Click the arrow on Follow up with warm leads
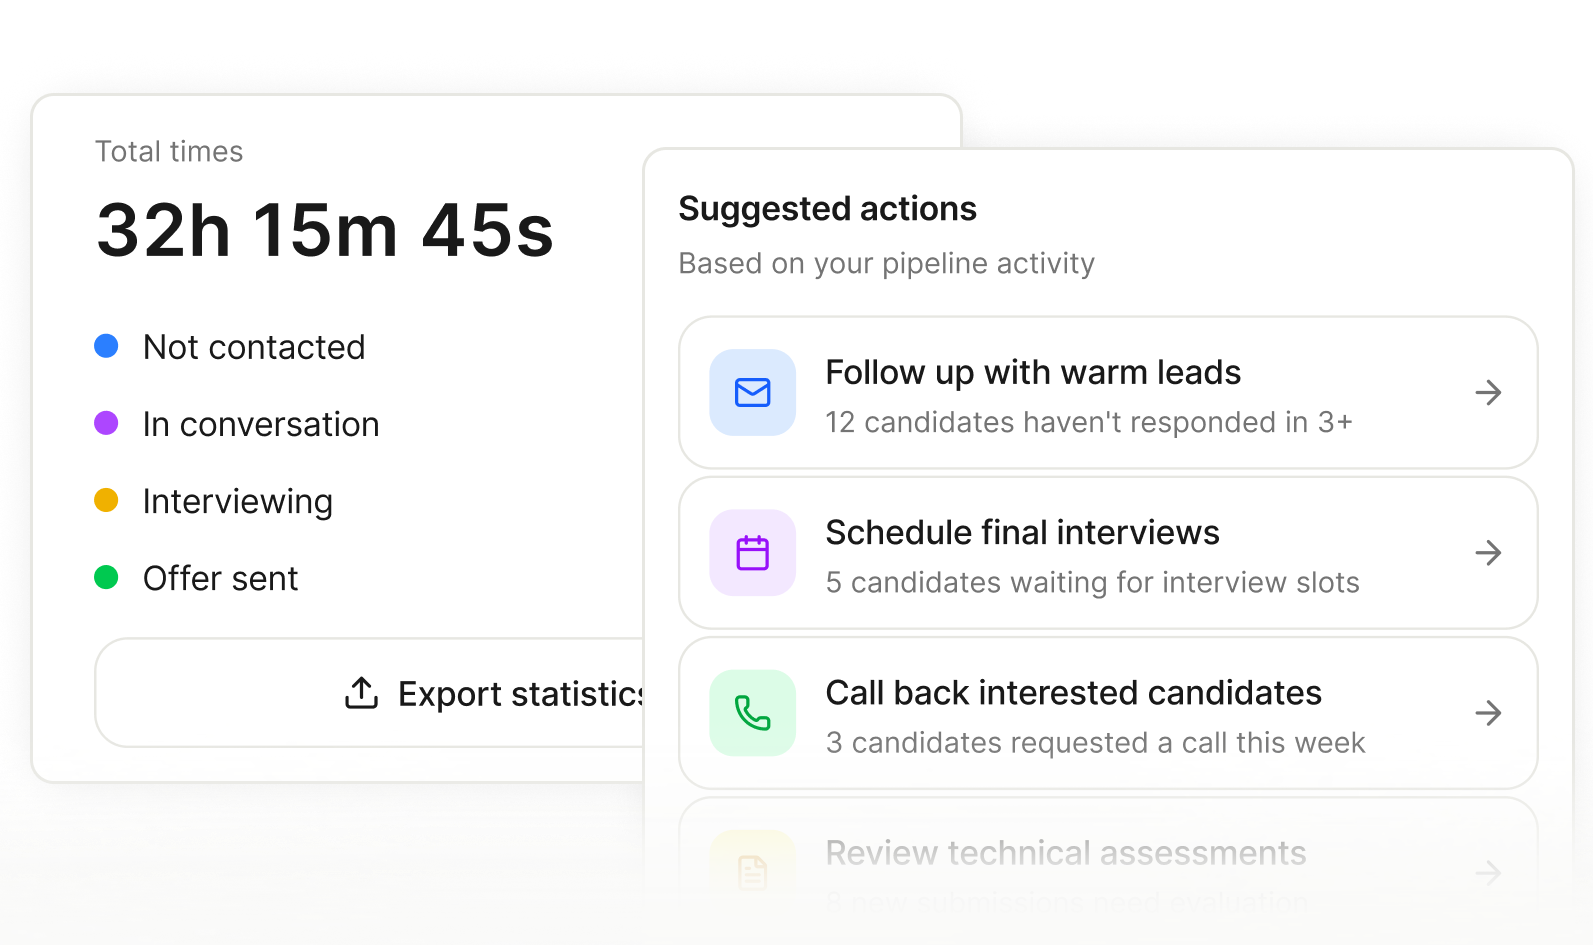Image resolution: width=1593 pixels, height=945 pixels. click(1488, 393)
